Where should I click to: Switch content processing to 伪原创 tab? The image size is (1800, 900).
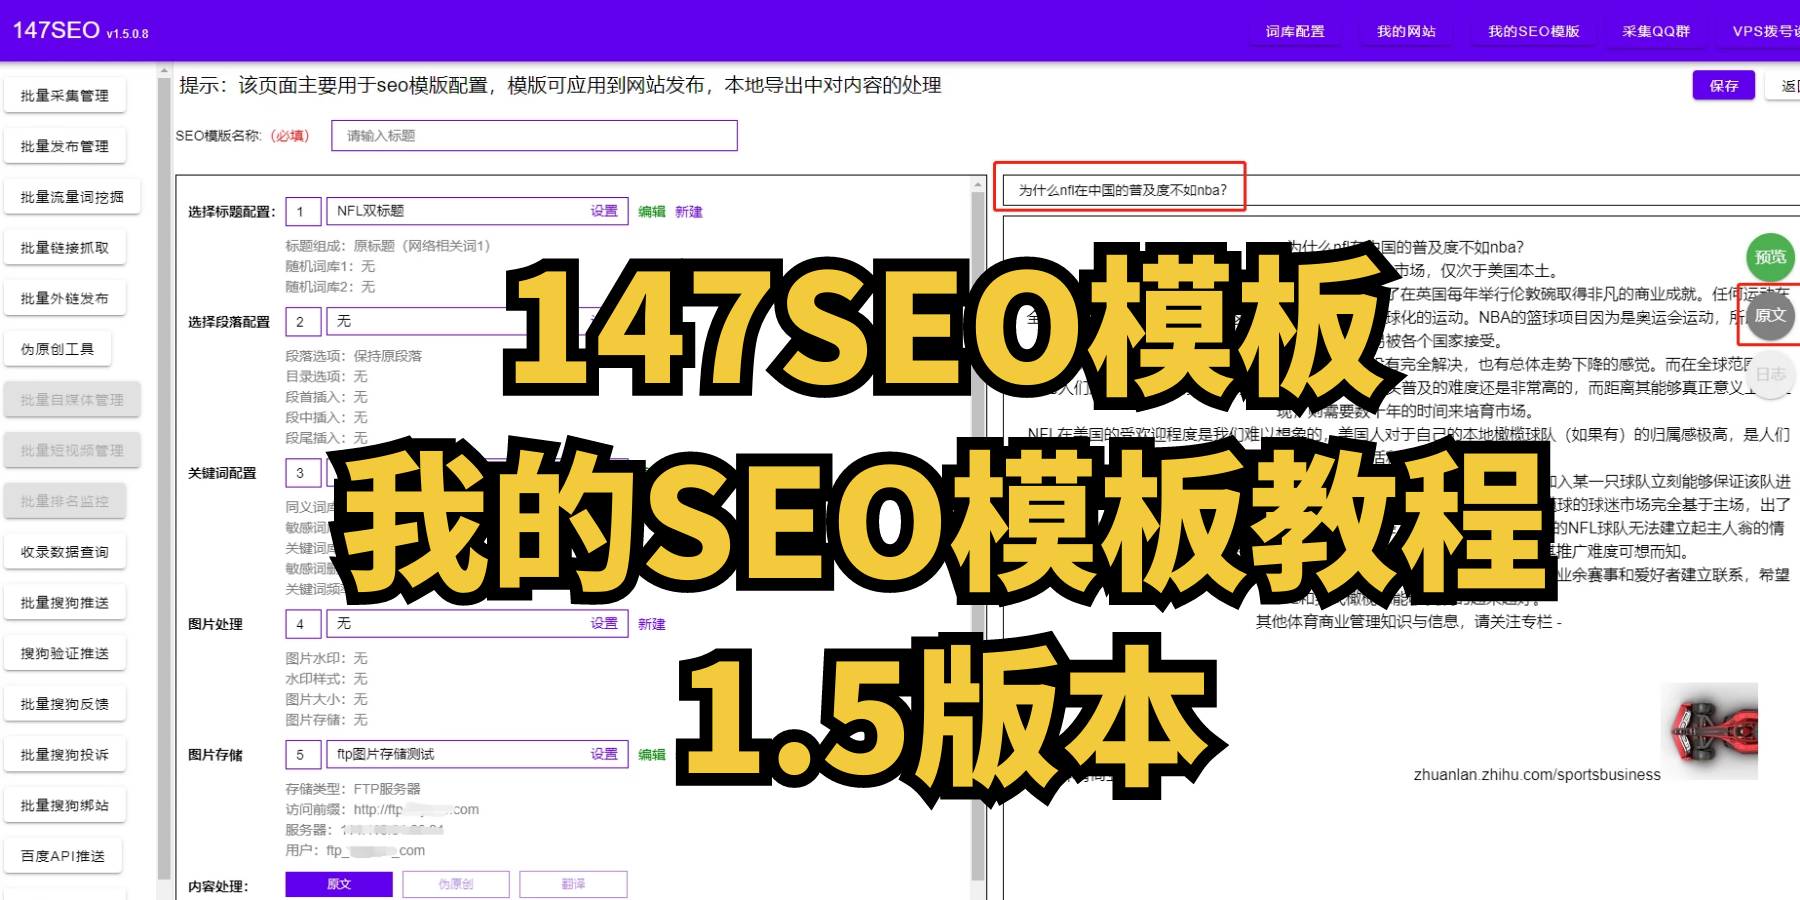(x=456, y=884)
